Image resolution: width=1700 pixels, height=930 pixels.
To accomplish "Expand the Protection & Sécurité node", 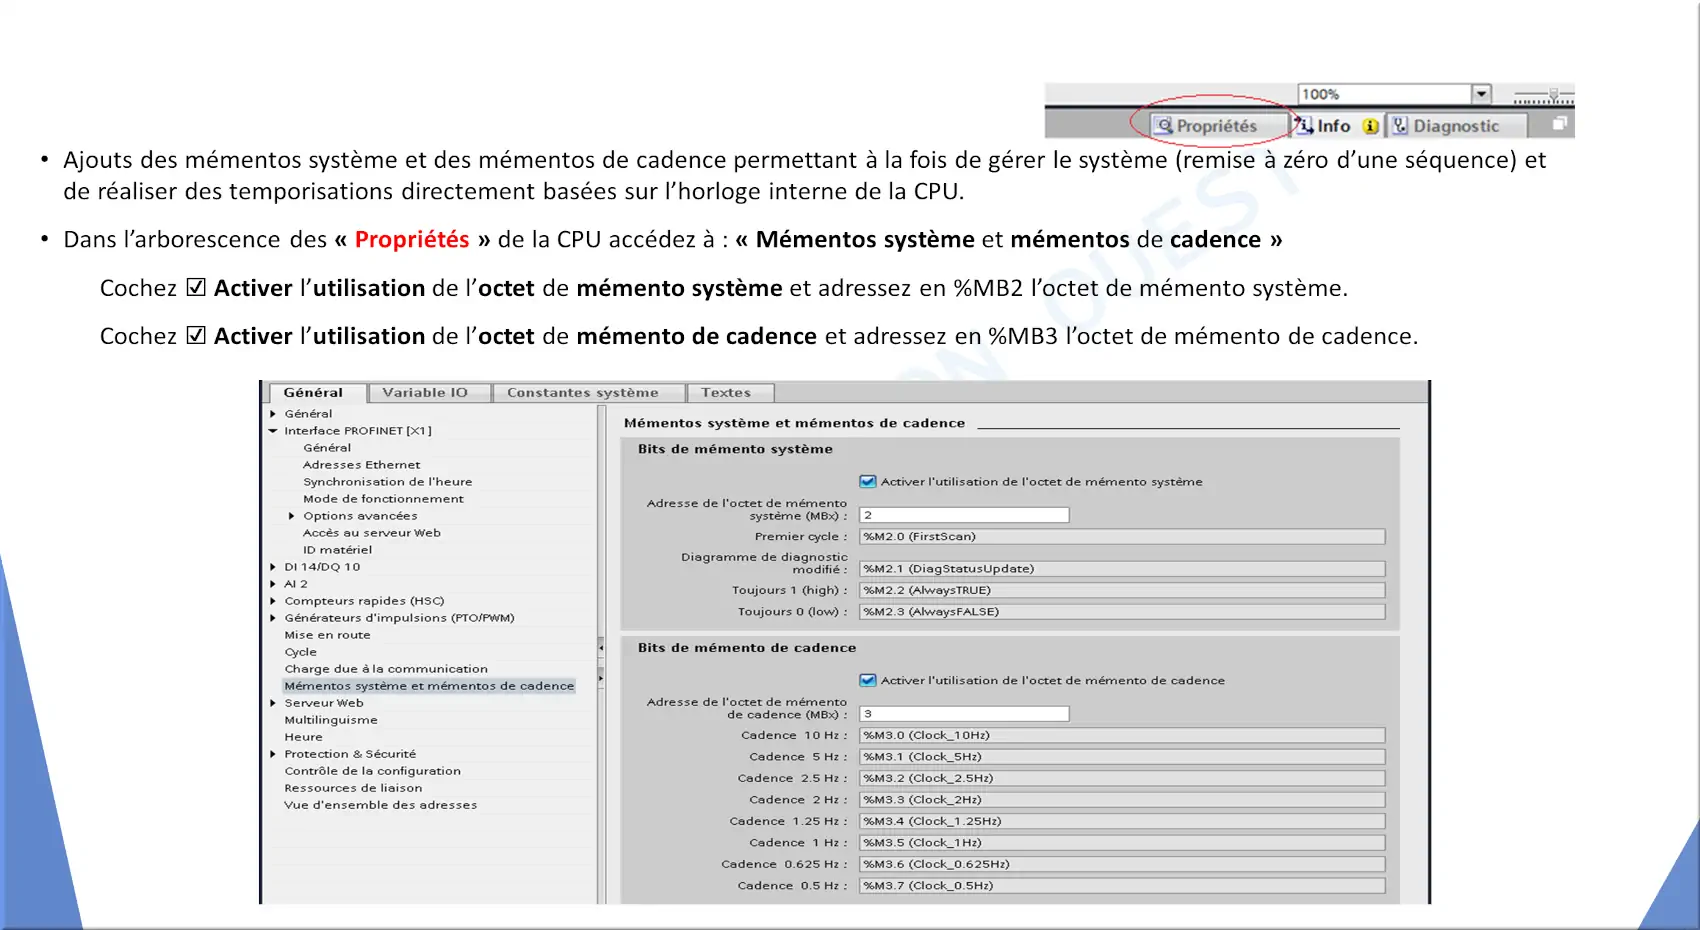I will point(273,754).
